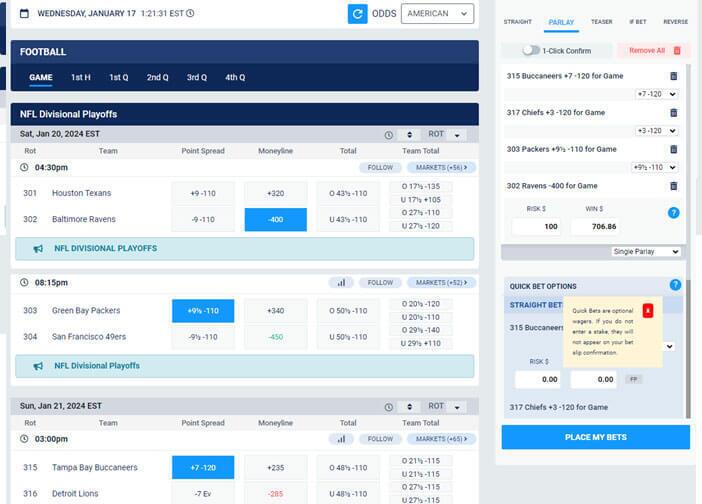
Task: Delete the 303 Packers +9½ selection
Action: [x=673, y=149]
